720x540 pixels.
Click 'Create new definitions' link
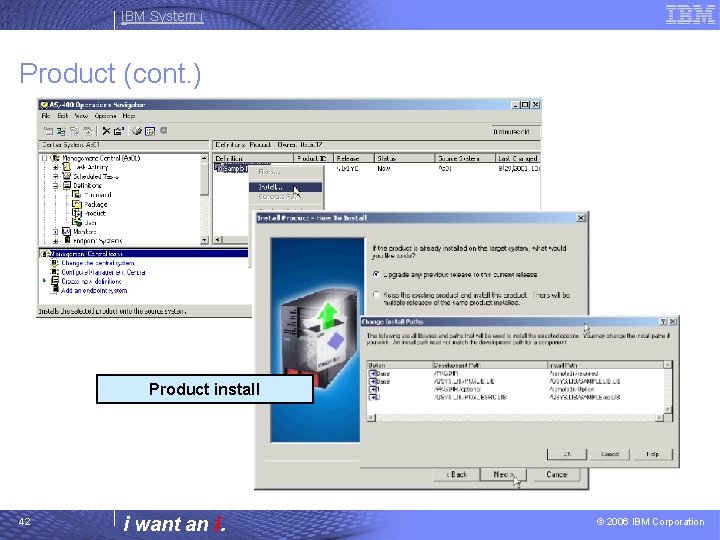pos(91,281)
